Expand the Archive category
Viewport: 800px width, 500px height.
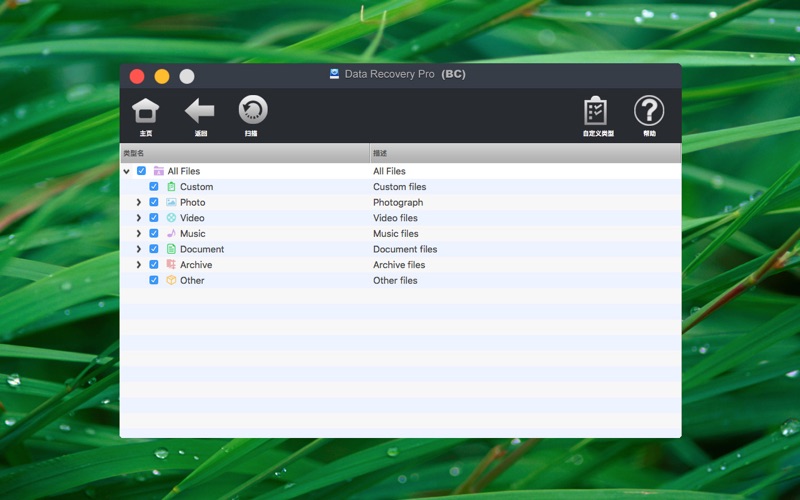coord(139,265)
